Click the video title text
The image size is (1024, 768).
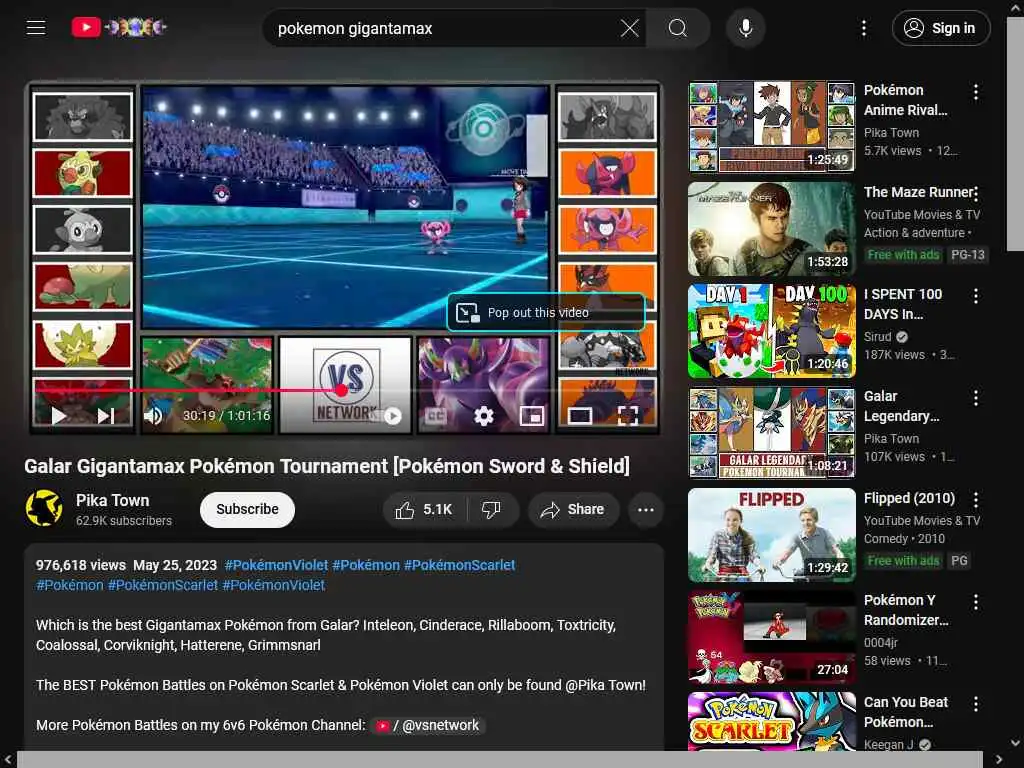click(x=327, y=466)
